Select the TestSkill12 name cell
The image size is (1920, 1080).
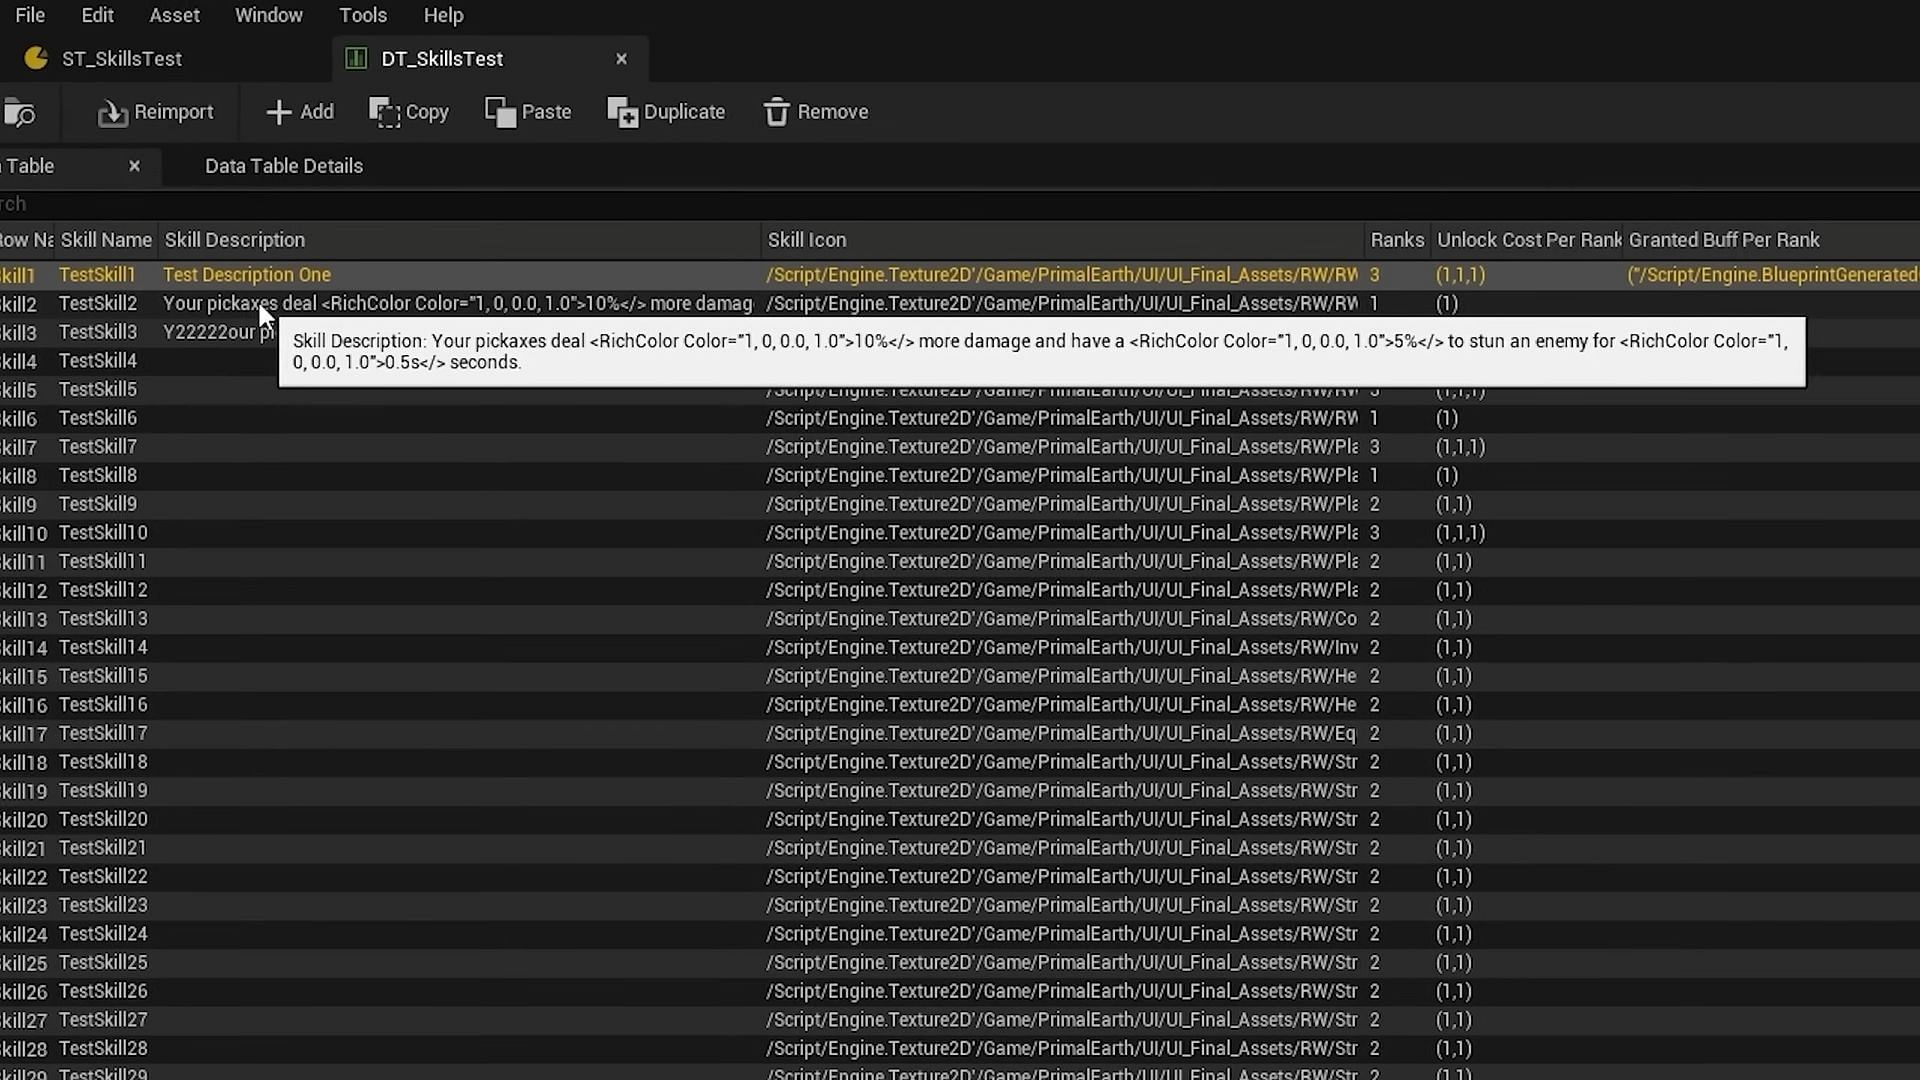pyautogui.click(x=103, y=590)
